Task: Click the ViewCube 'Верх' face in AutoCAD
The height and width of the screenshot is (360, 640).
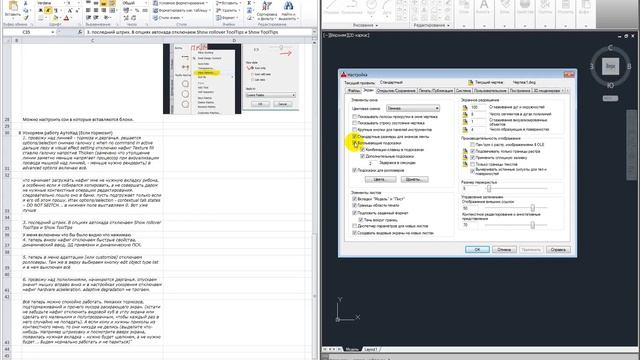Action: [610, 66]
